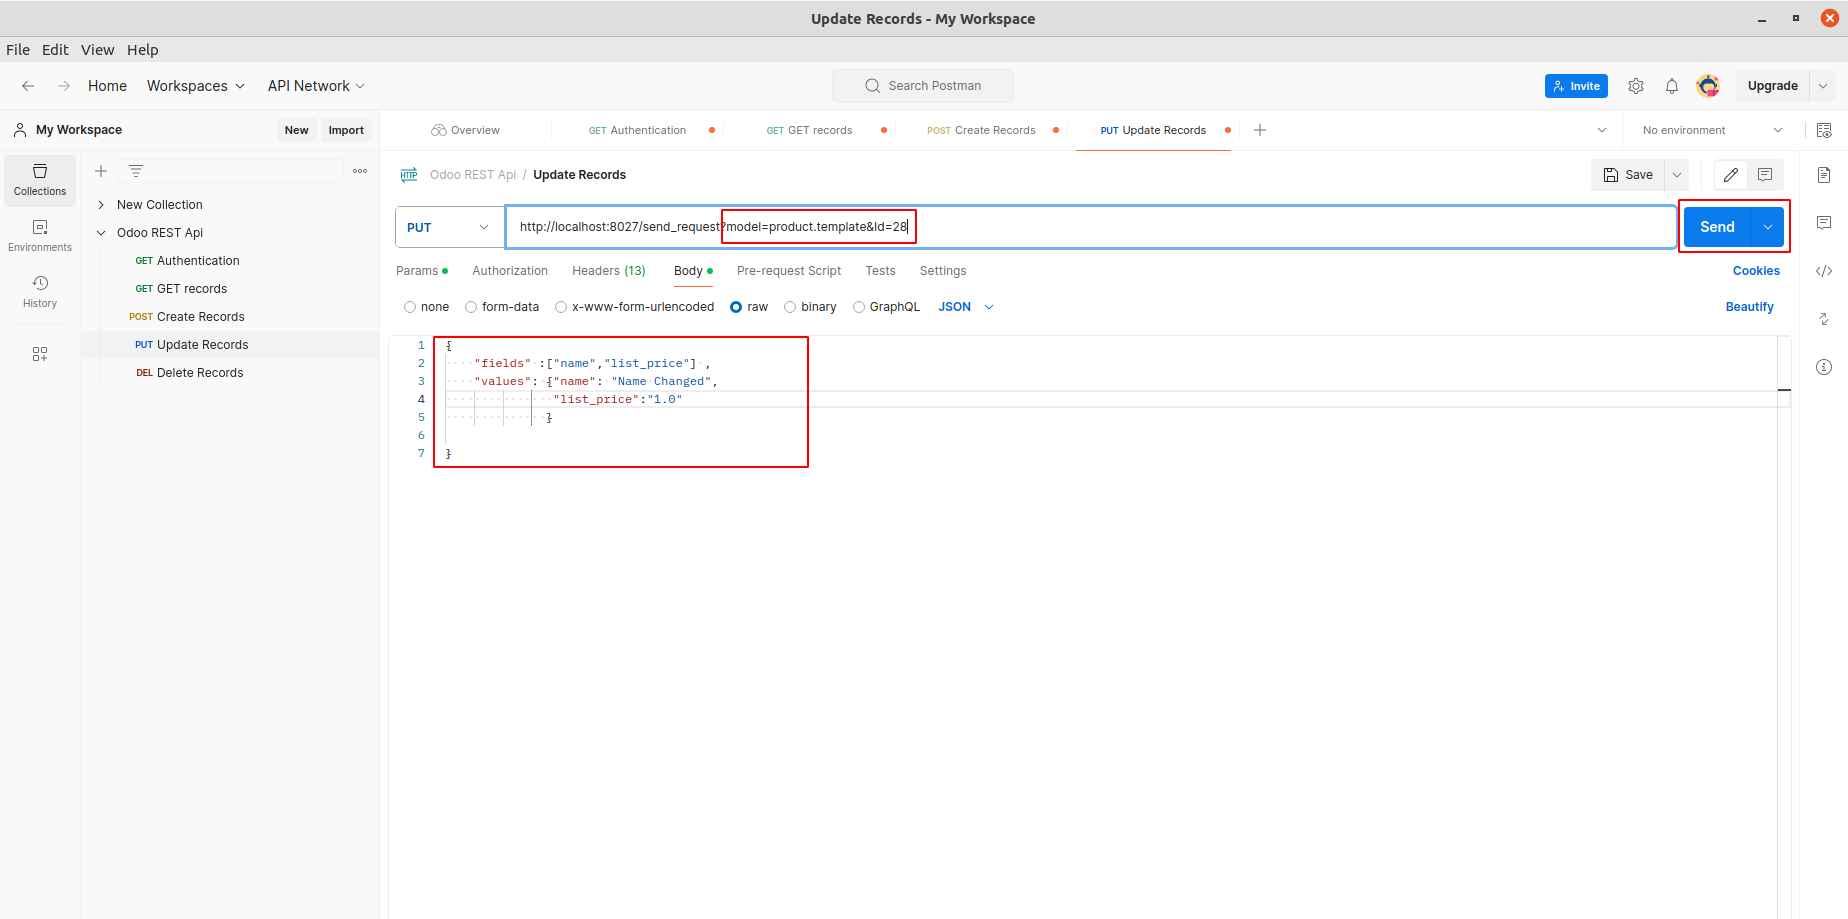Screen dimensions: 1848x919
Task: Open the code snippet panel
Action: point(1824,271)
